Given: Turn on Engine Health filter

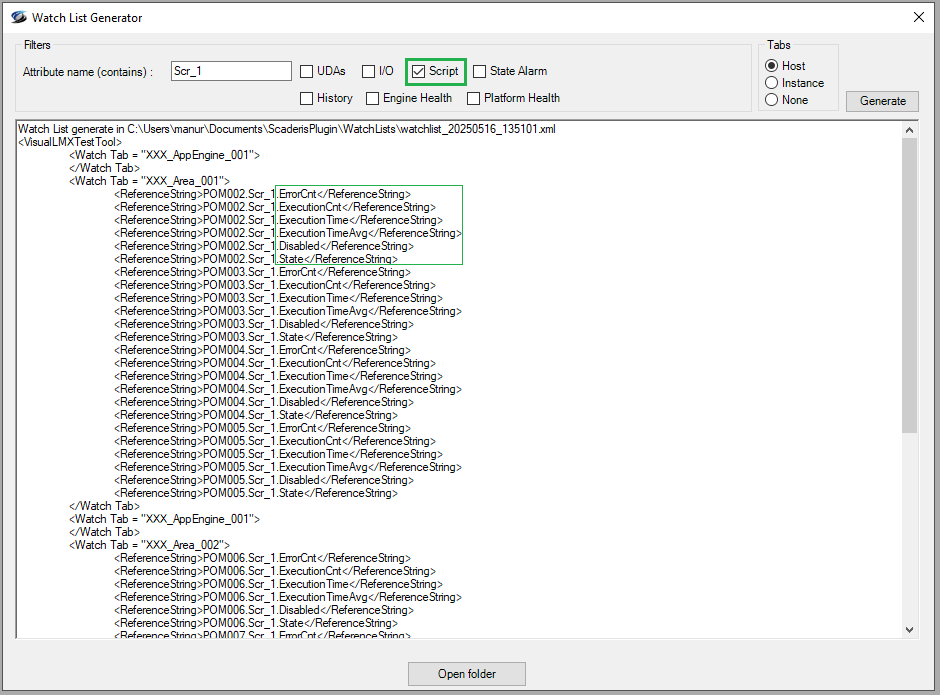Looking at the screenshot, I should pos(373,98).
